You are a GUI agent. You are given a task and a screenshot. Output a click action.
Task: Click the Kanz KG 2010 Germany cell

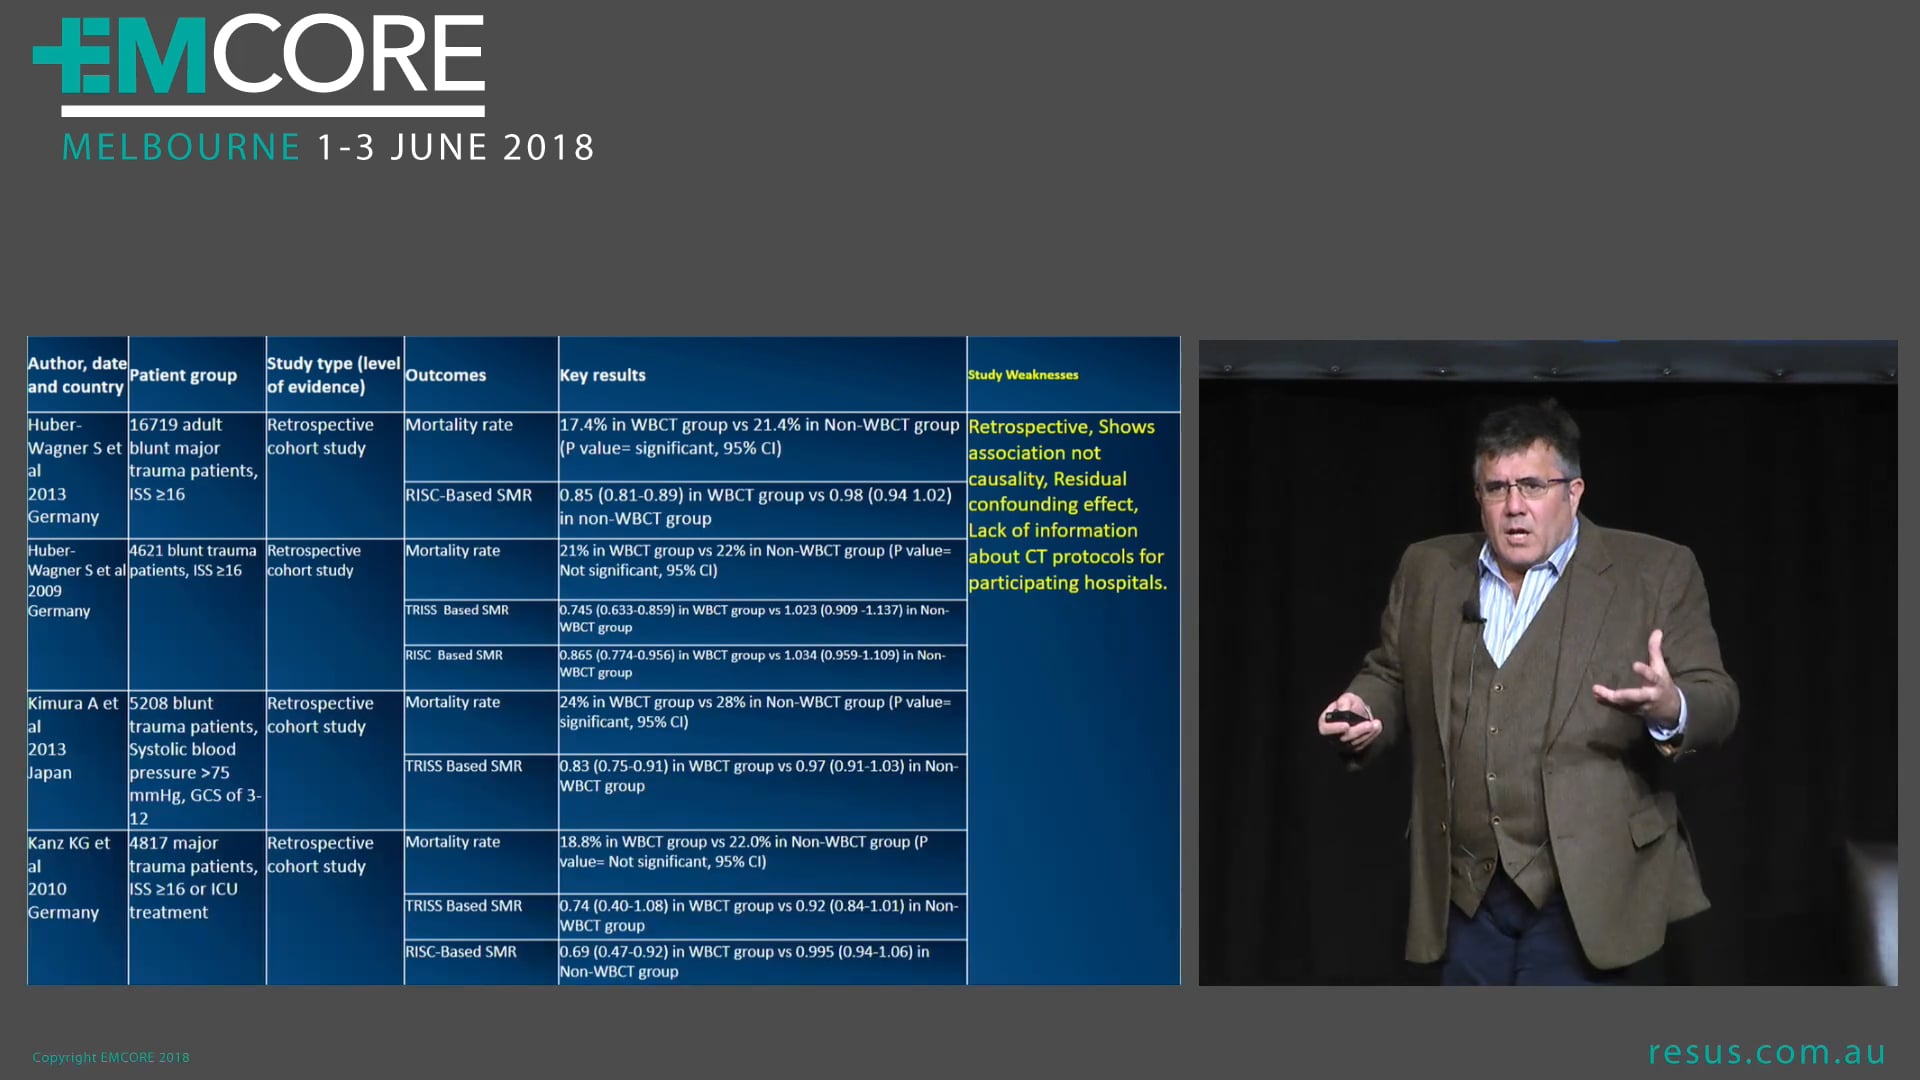coord(75,877)
